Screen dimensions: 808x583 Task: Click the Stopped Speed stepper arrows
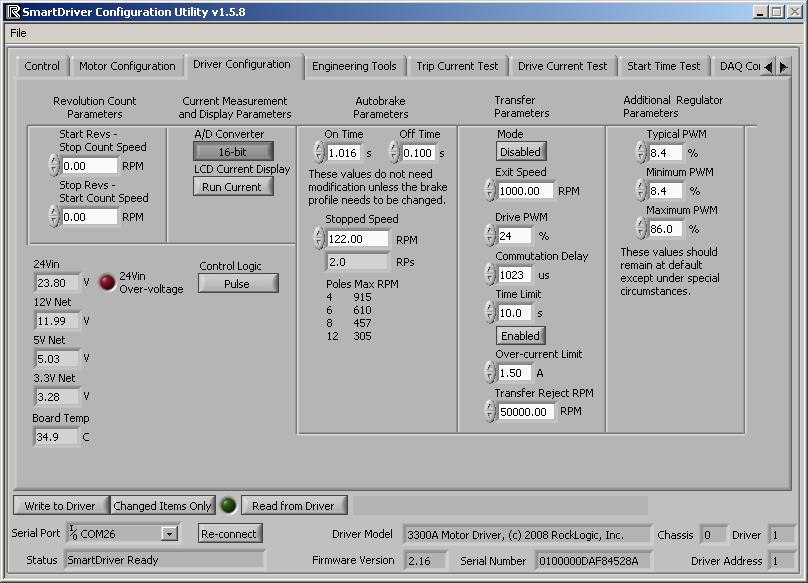319,239
